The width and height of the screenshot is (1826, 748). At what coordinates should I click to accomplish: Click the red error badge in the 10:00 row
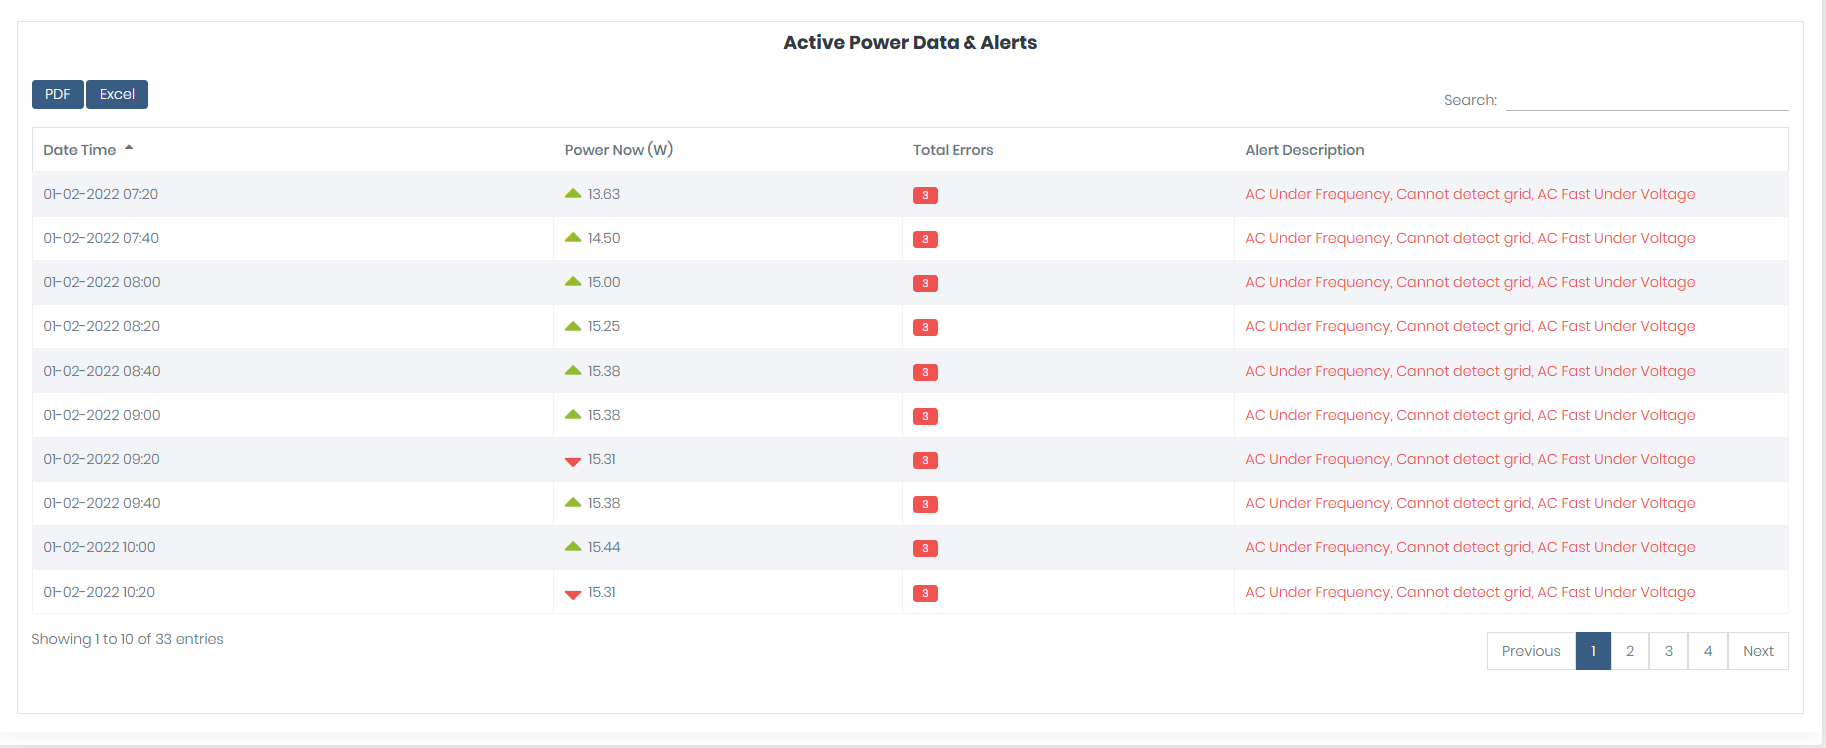pos(925,548)
